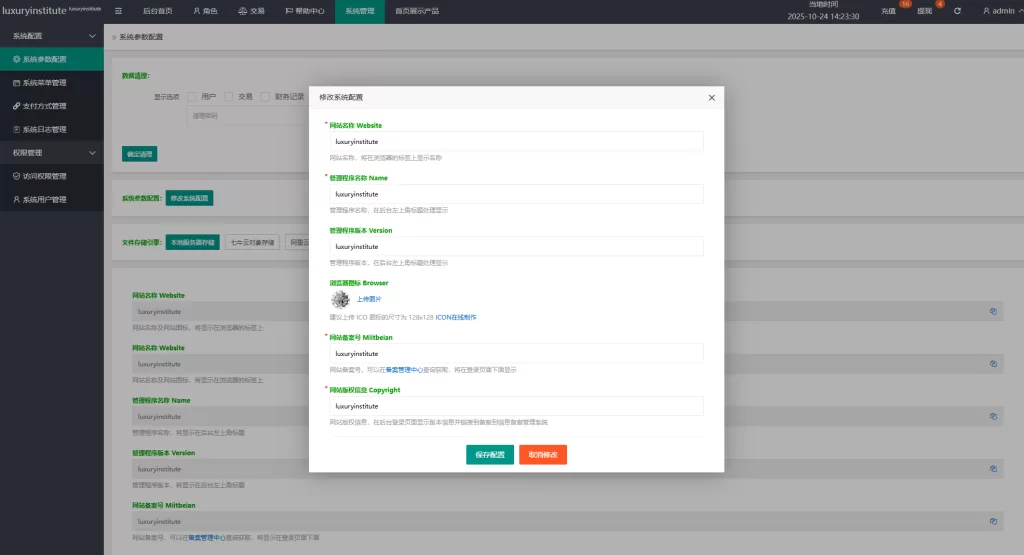Click the 保存配置 button
Image resolution: width=1024 pixels, height=555 pixels.
(x=490, y=455)
